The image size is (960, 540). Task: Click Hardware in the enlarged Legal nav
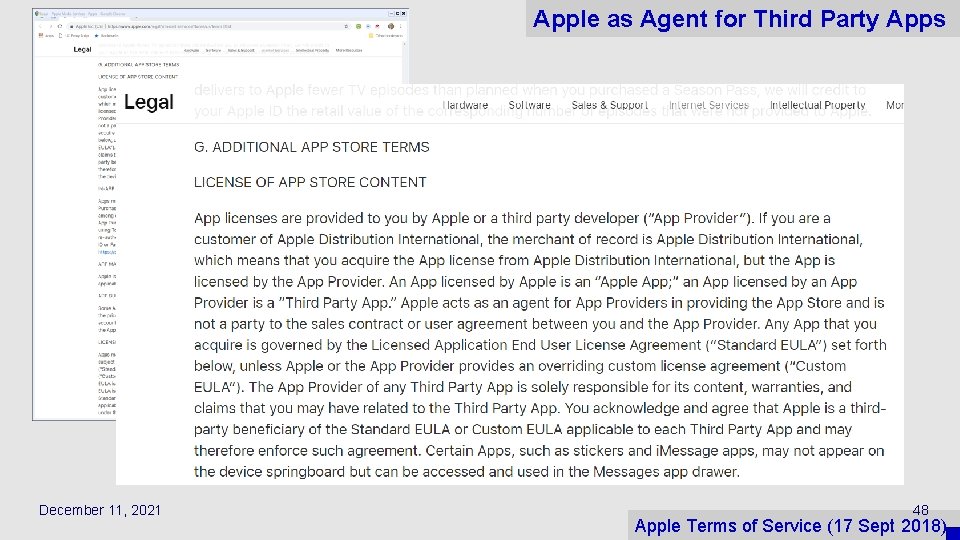tap(465, 105)
